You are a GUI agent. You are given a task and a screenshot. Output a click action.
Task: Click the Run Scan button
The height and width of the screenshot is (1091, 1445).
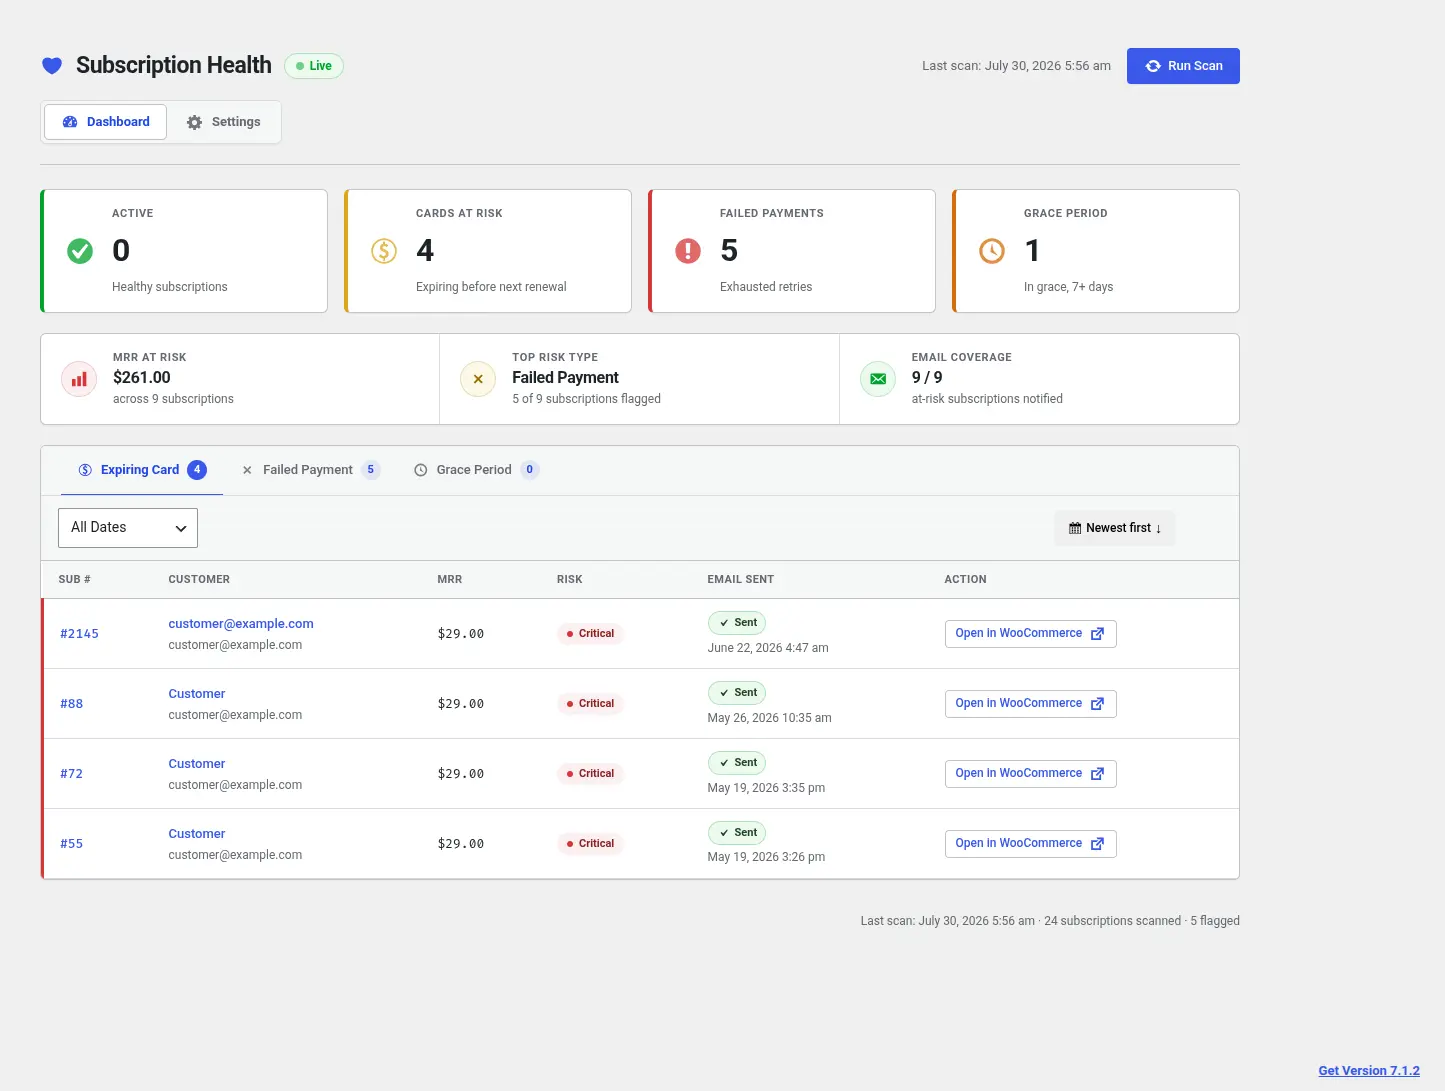click(1183, 66)
